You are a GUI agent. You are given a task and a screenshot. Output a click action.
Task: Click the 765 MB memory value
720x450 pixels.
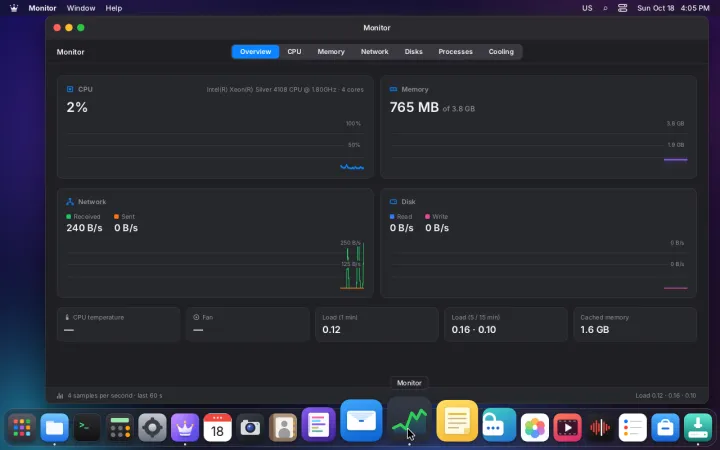(414, 107)
